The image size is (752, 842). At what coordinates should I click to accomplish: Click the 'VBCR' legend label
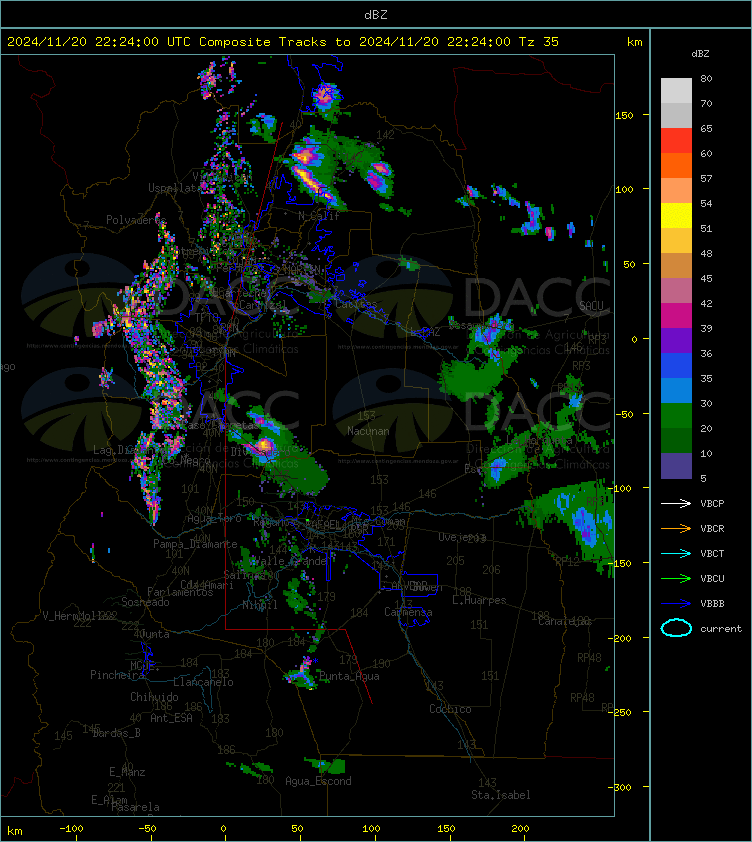tap(712, 529)
